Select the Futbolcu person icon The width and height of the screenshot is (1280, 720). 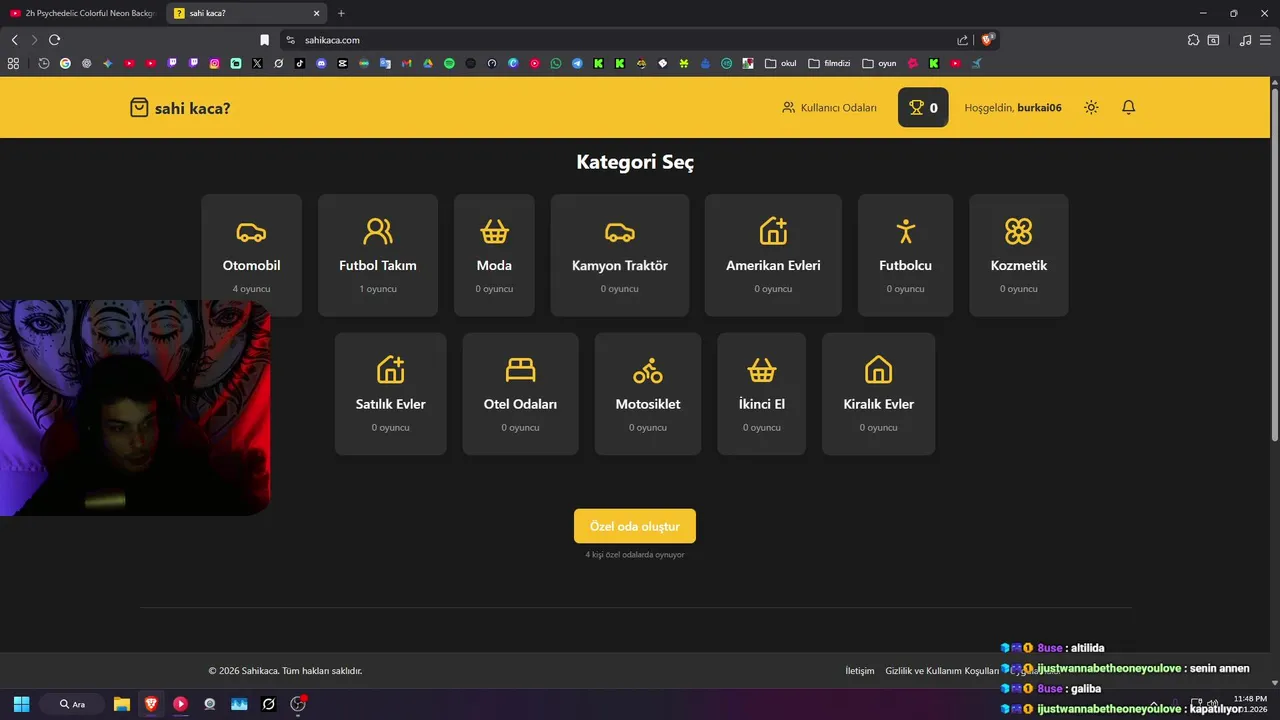tap(905, 232)
